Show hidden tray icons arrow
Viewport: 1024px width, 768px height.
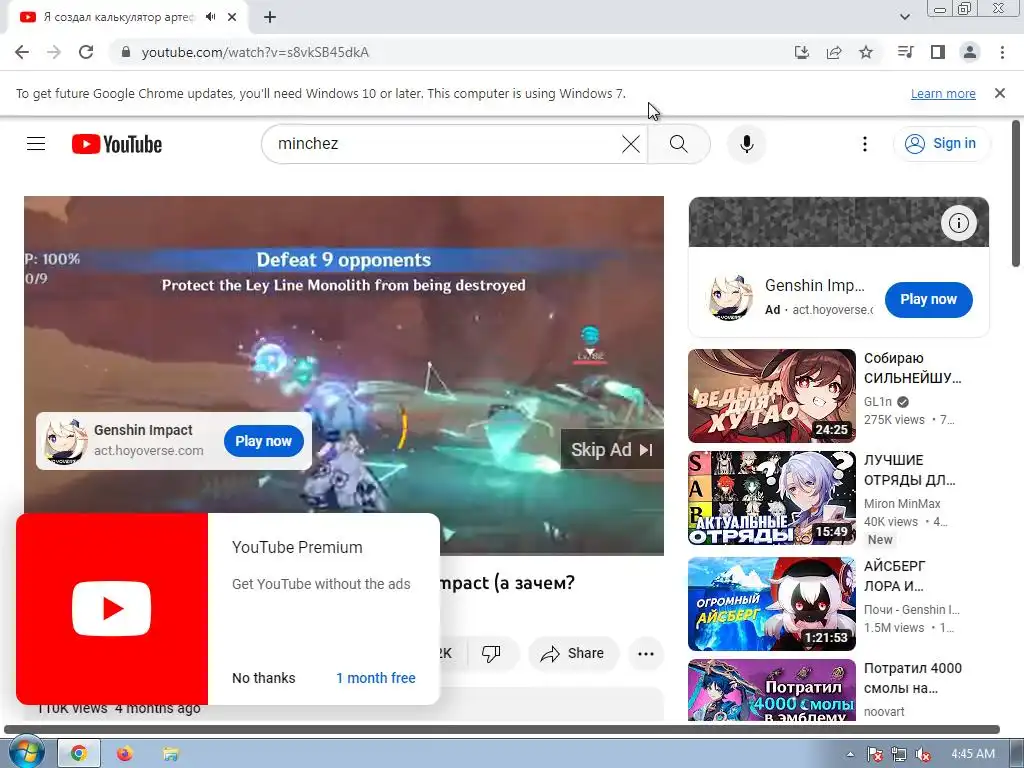click(850, 754)
